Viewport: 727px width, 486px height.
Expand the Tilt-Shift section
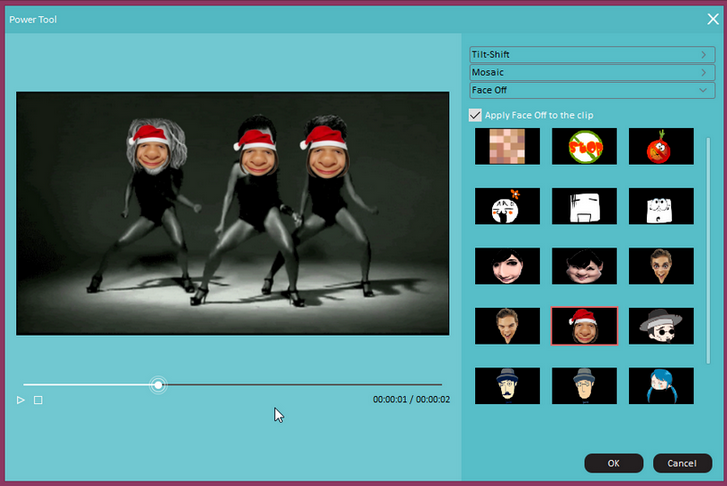click(x=592, y=55)
